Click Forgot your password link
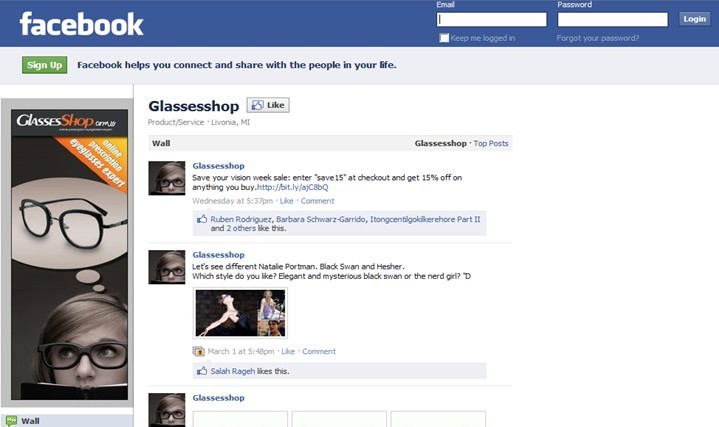719x427 pixels. point(597,38)
